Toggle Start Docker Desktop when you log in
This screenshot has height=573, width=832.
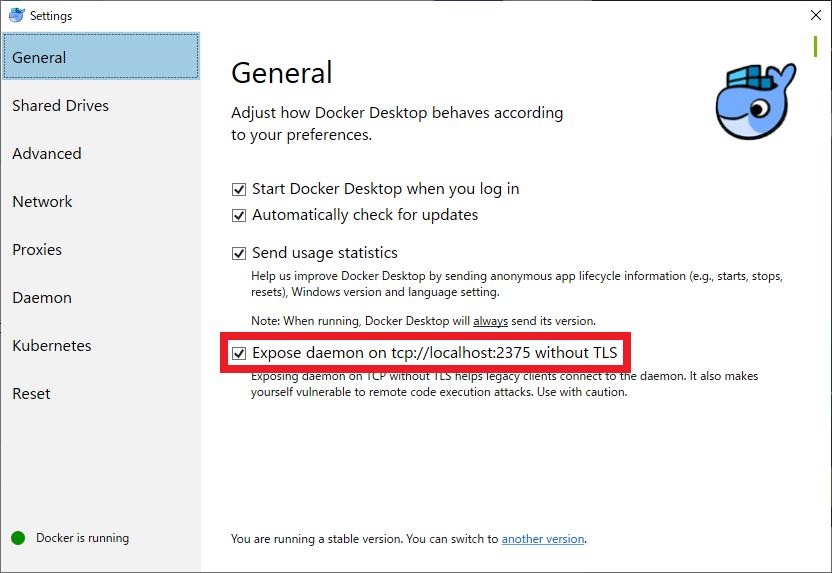(239, 189)
